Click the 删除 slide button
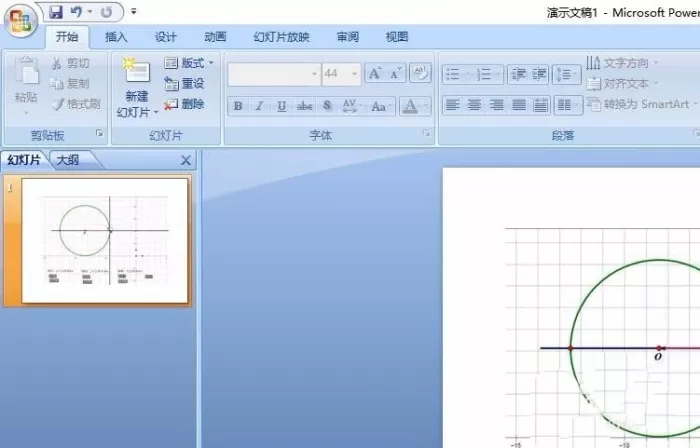This screenshot has width=700, height=448. coord(184,104)
